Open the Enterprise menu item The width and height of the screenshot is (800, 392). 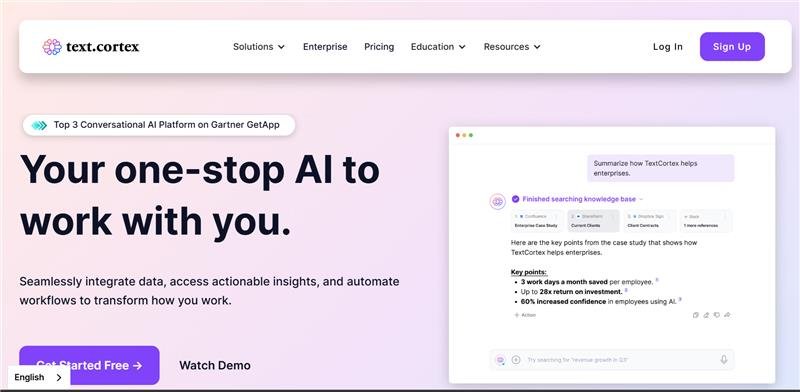[325, 46]
